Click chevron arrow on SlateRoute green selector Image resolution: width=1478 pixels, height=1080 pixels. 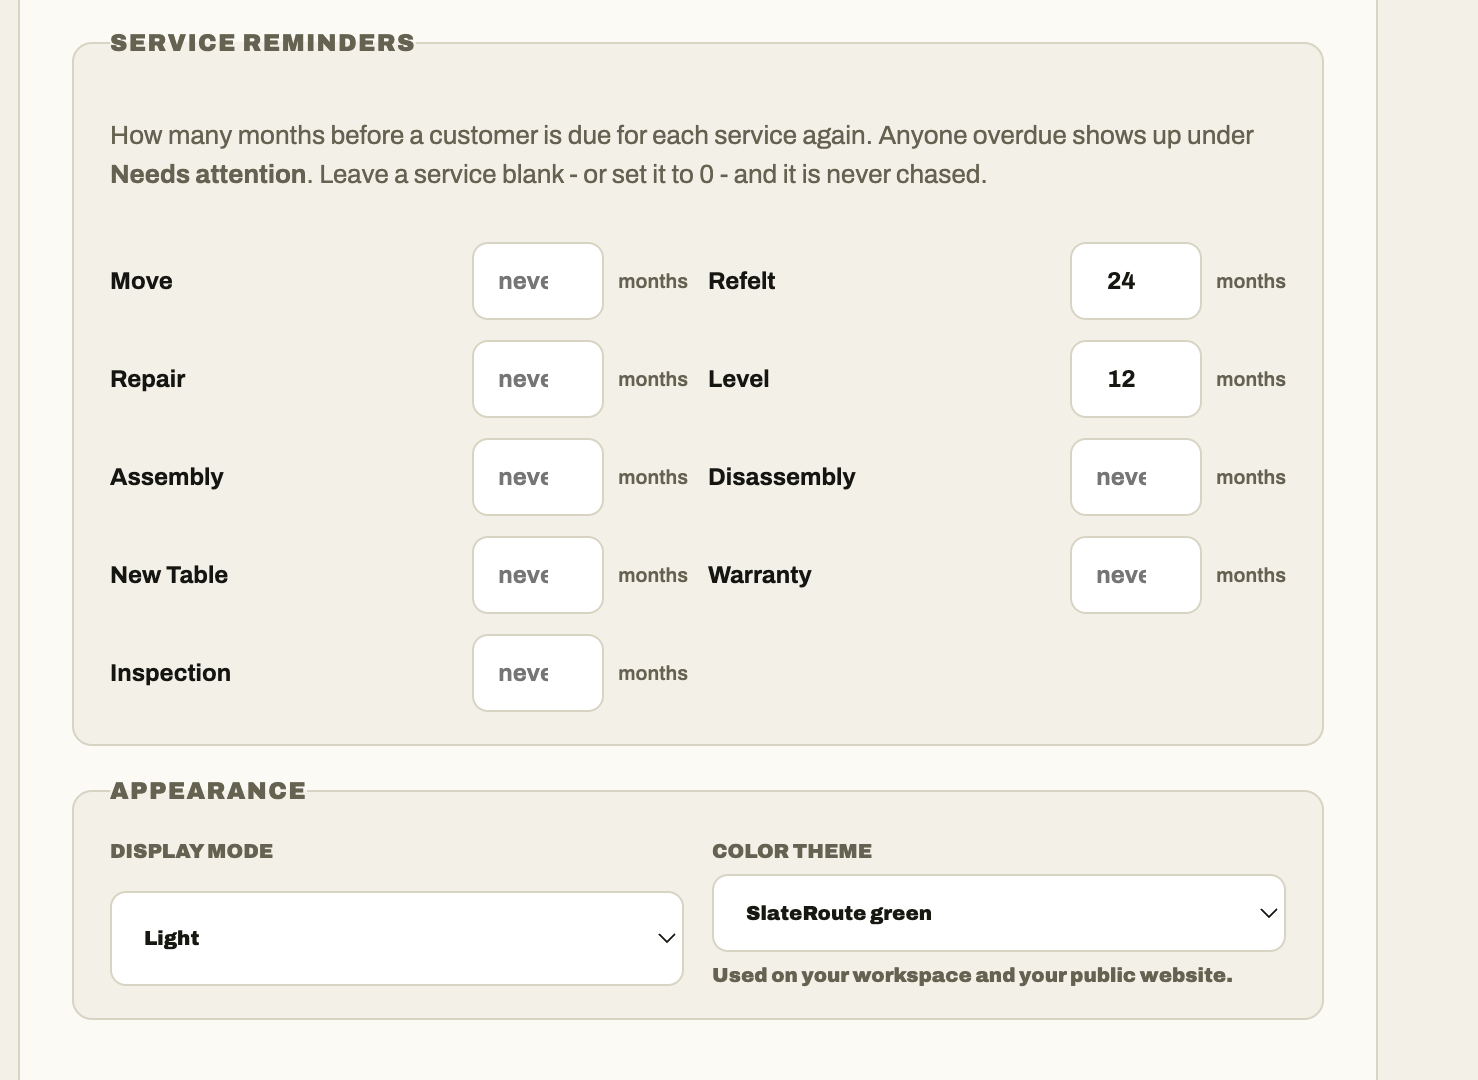tap(1269, 913)
